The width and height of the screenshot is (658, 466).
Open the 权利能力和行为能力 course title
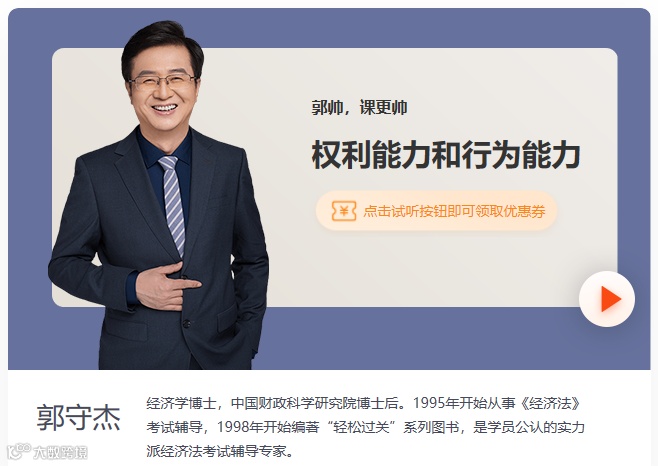coord(446,155)
